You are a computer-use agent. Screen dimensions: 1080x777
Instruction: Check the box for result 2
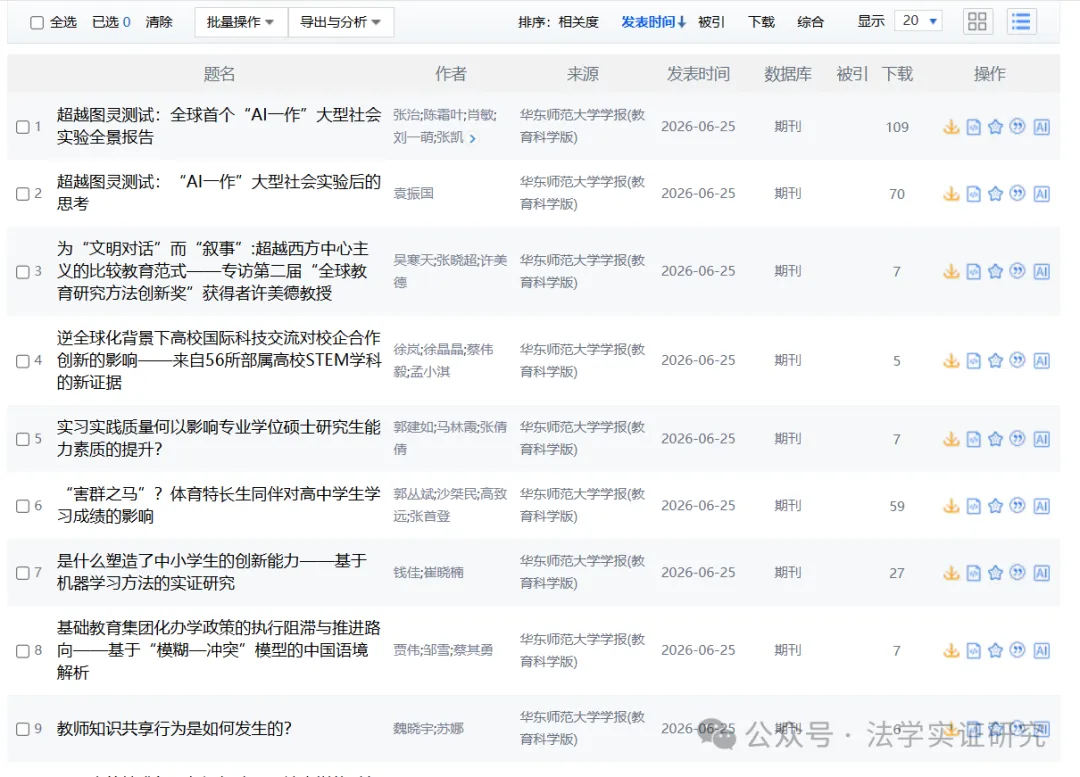click(x=23, y=194)
